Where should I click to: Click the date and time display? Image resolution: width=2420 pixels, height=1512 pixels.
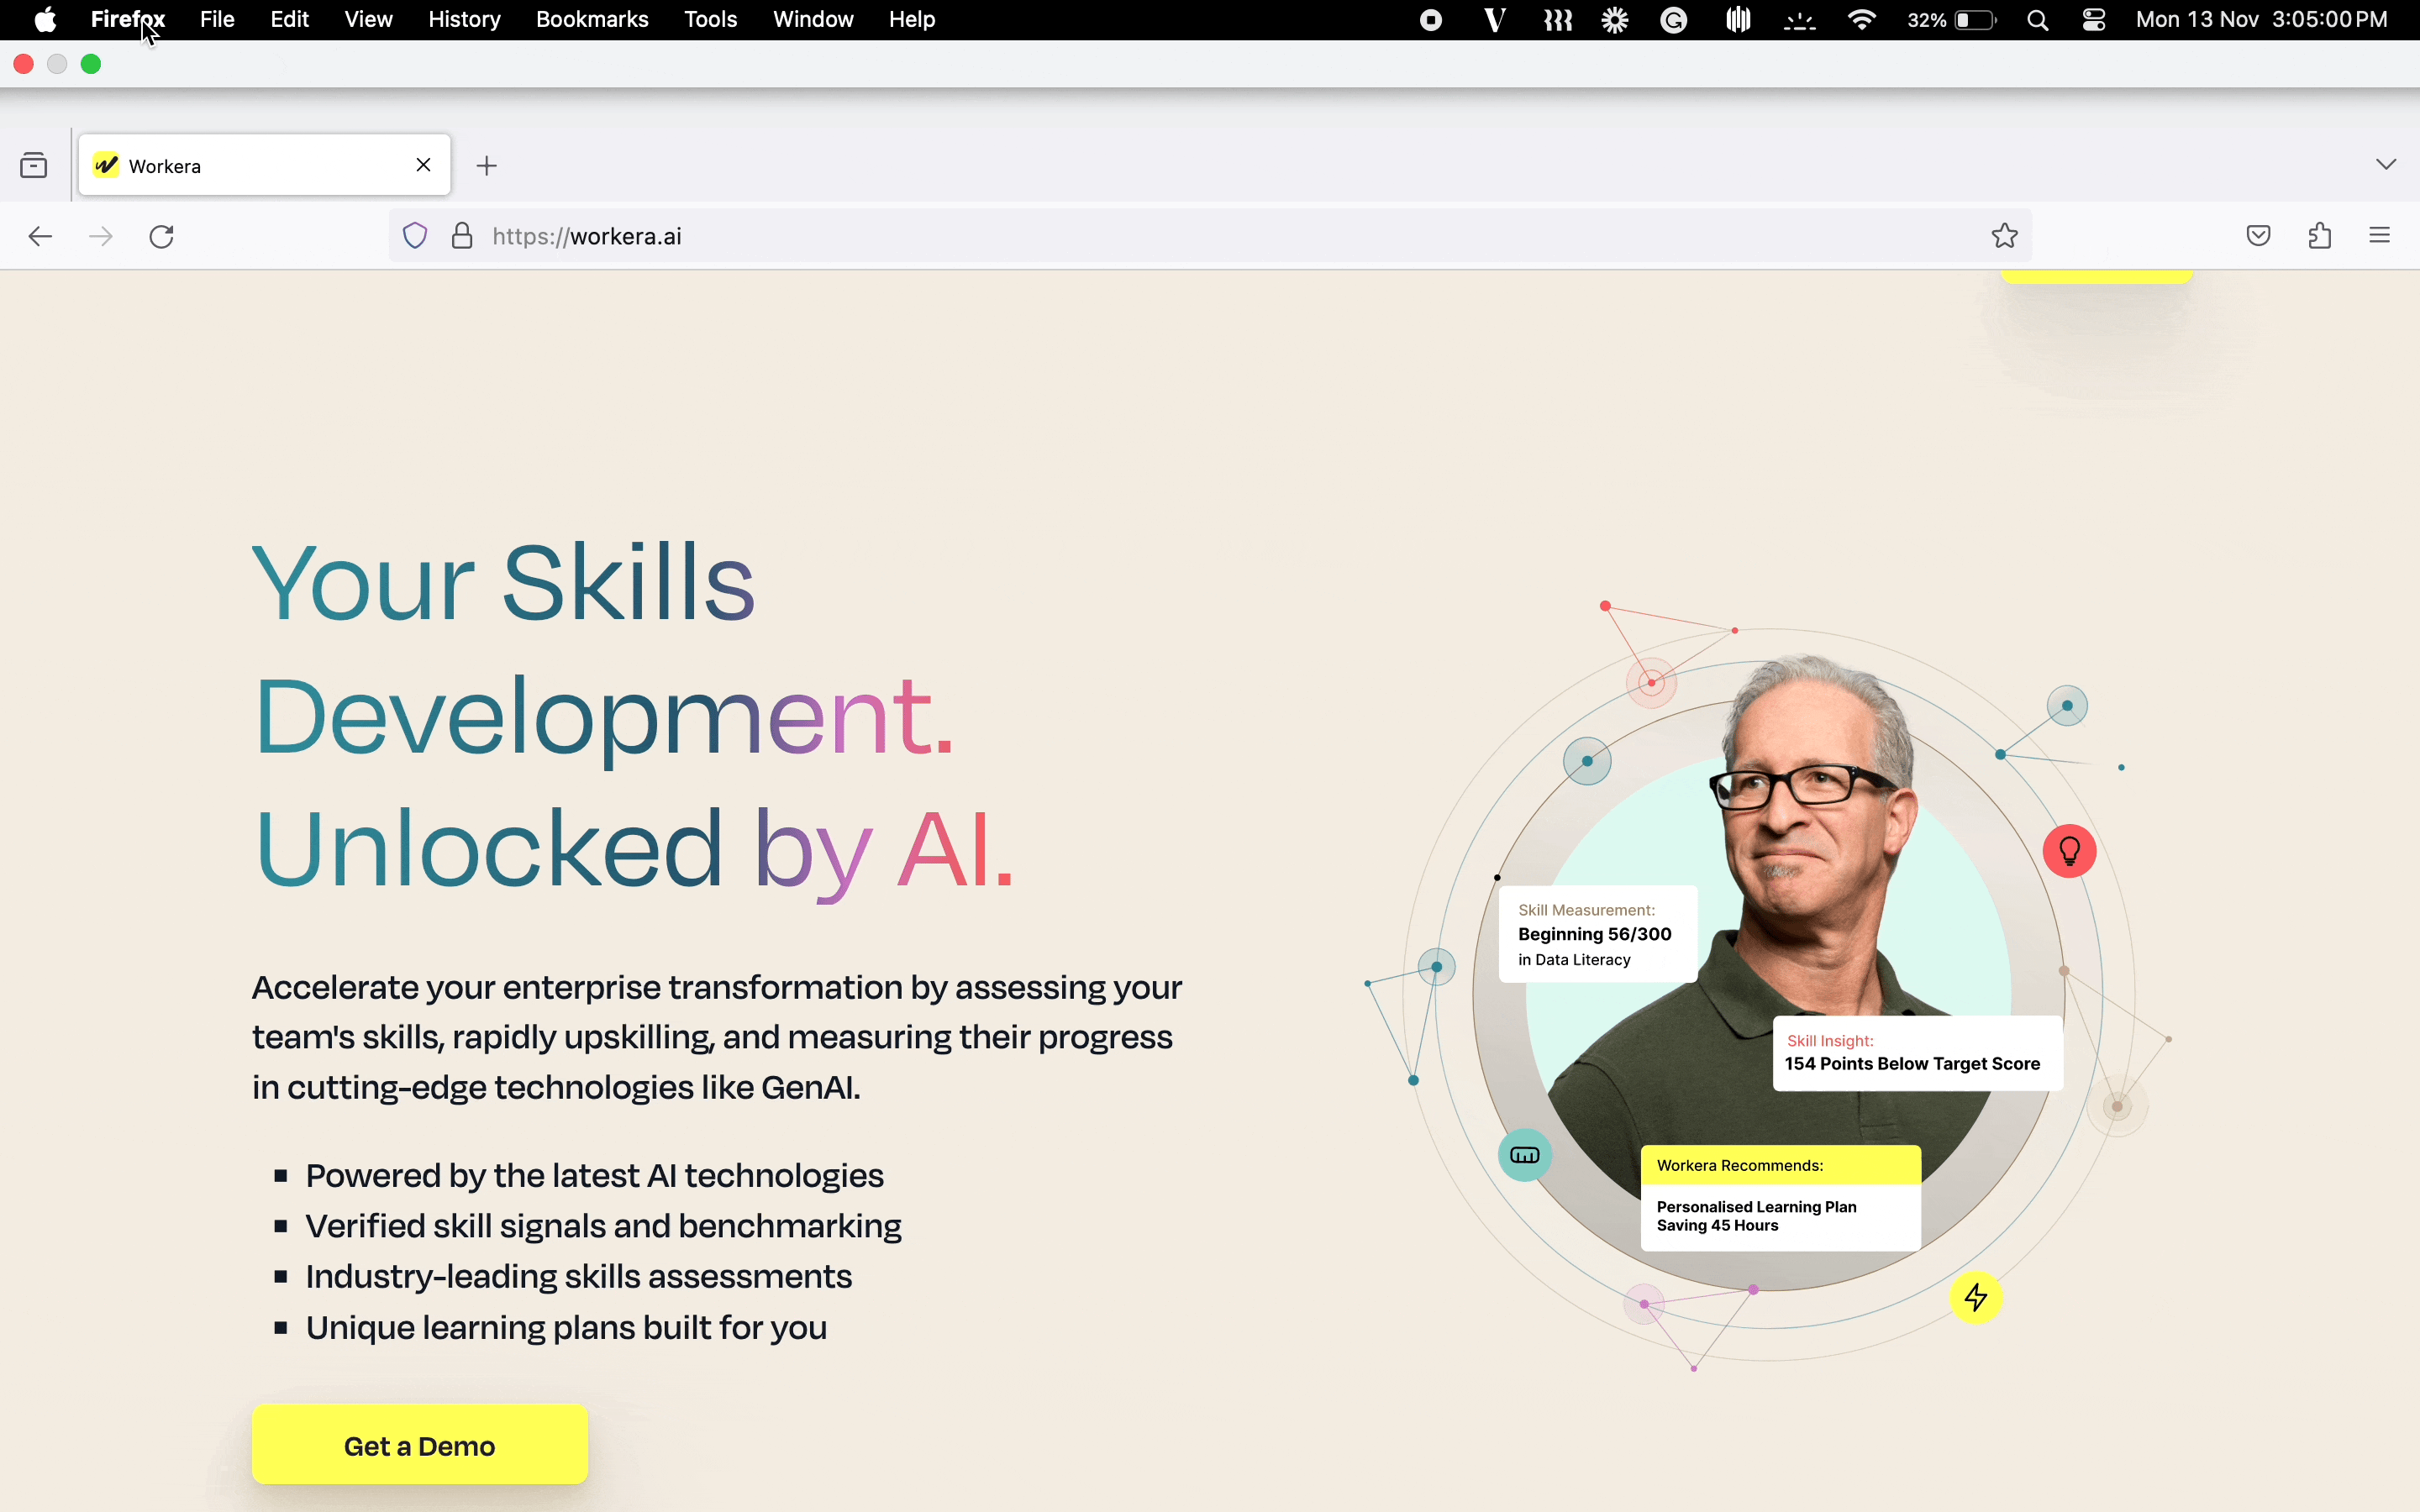click(x=2262, y=20)
